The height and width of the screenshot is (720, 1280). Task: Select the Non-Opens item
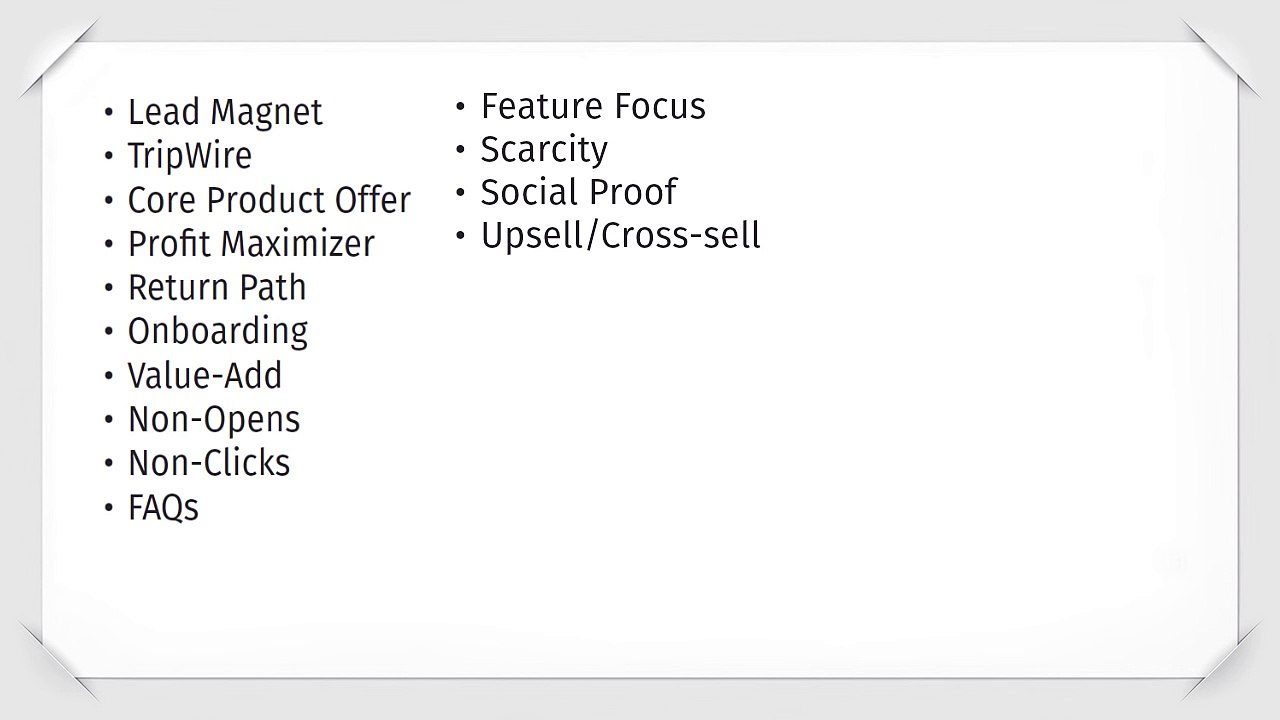click(214, 420)
